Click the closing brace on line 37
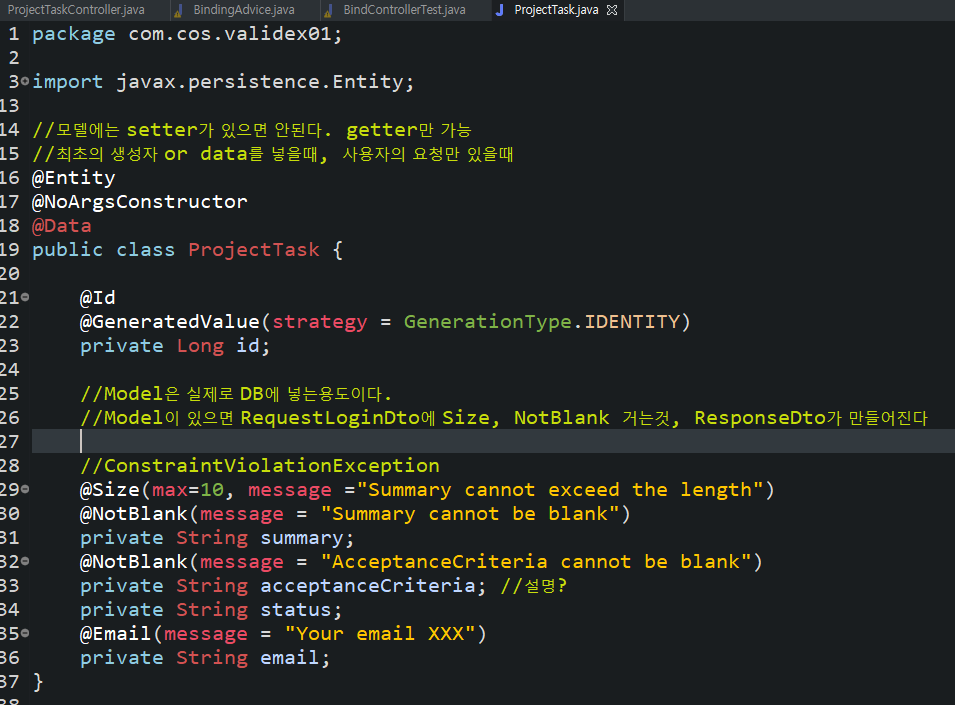The width and height of the screenshot is (955, 705). [38, 682]
